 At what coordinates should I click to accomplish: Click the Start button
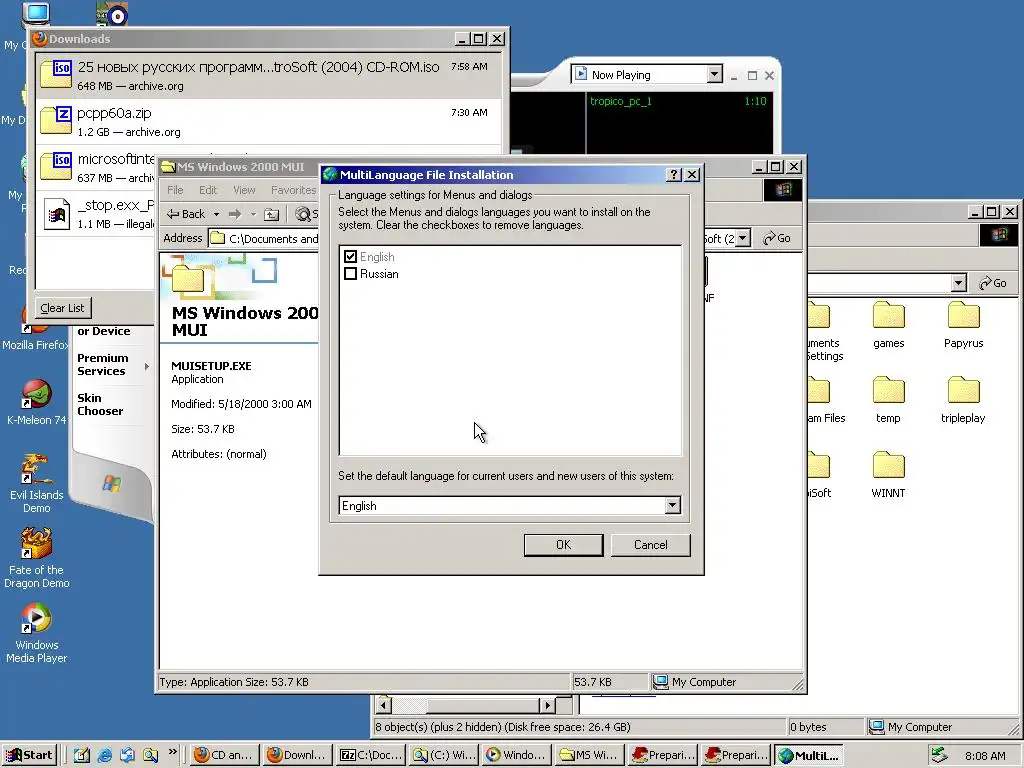[29, 755]
